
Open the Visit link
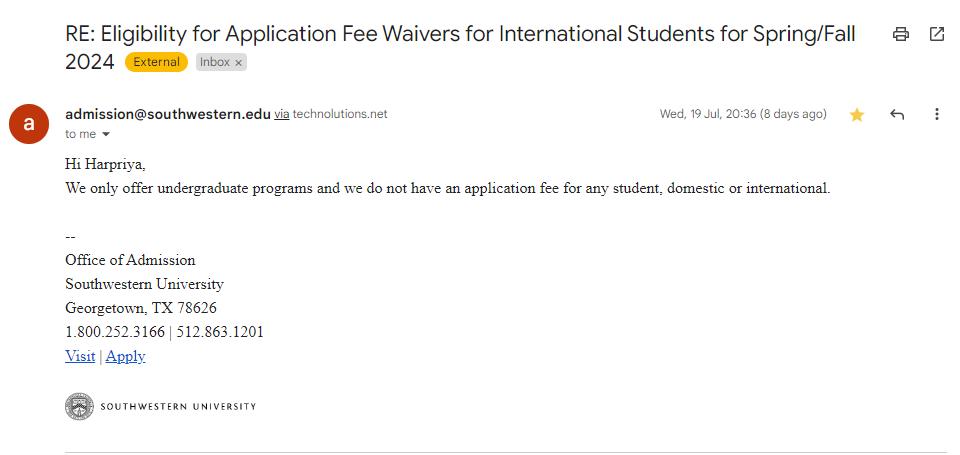click(80, 356)
